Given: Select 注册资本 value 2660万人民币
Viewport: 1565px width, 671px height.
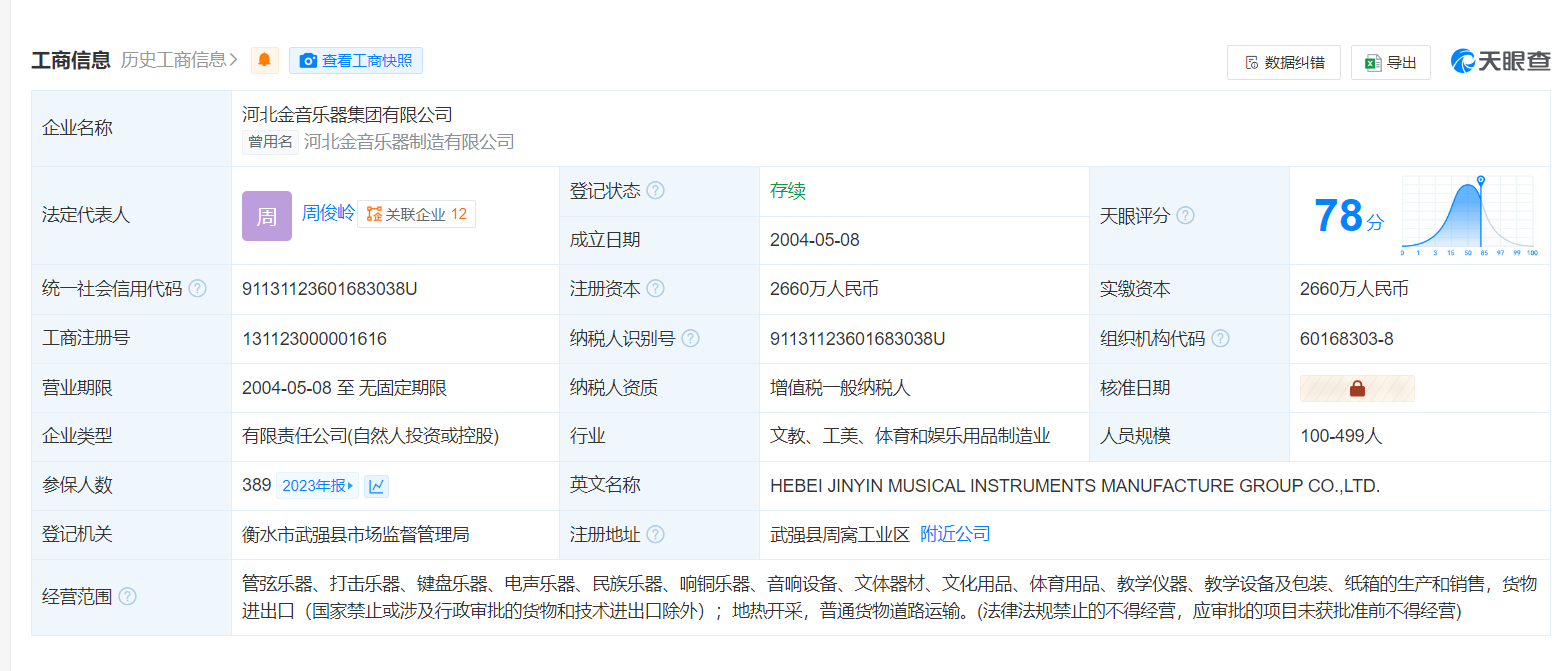Looking at the screenshot, I should pyautogui.click(x=825, y=289).
